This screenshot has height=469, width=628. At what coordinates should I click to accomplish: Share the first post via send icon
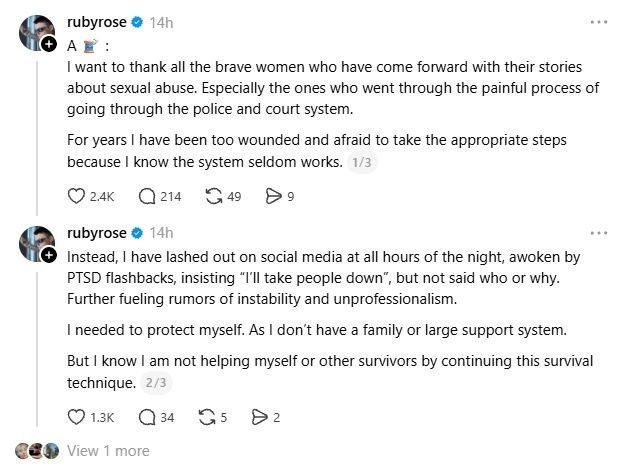point(273,197)
